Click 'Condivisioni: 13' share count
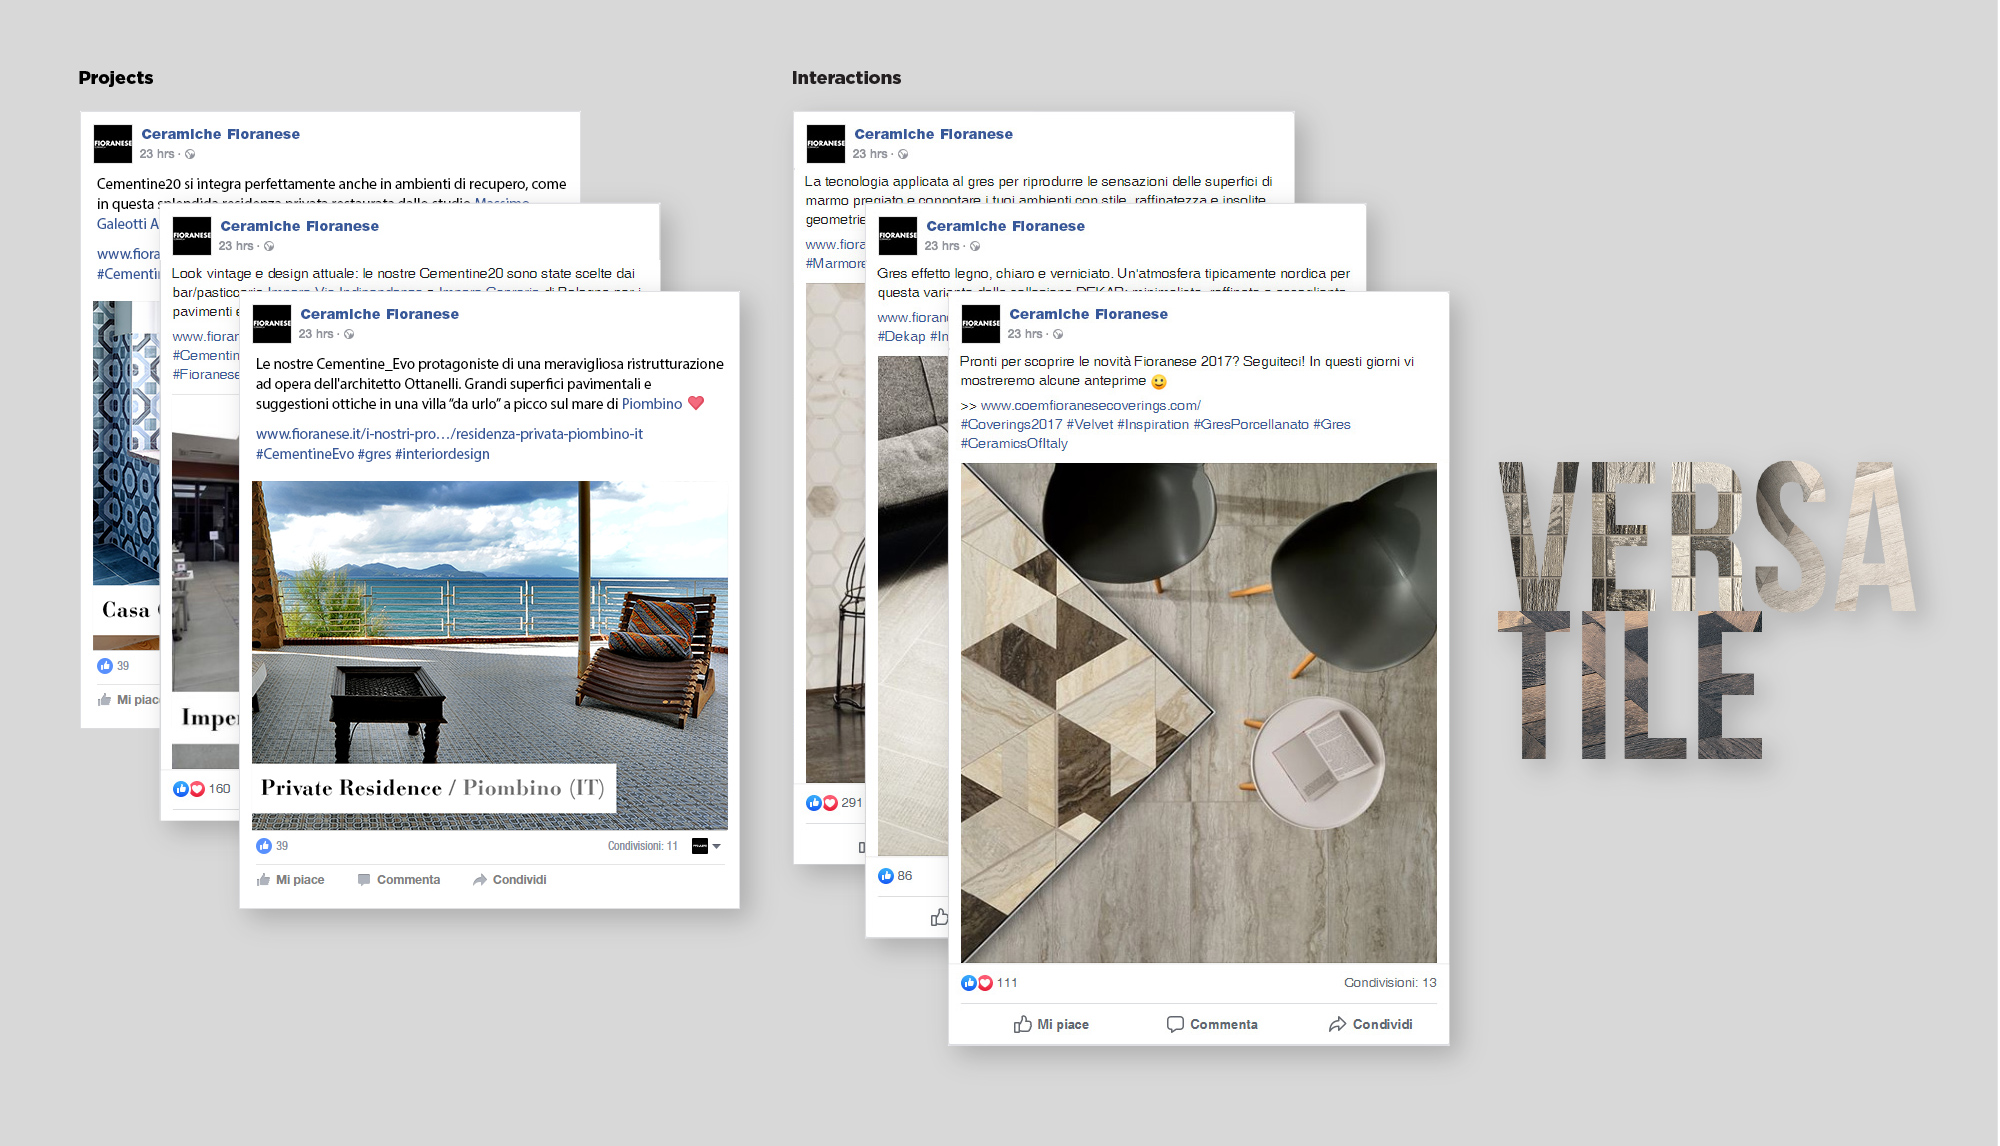Image resolution: width=2000 pixels, height=1146 pixels. coord(1390,983)
